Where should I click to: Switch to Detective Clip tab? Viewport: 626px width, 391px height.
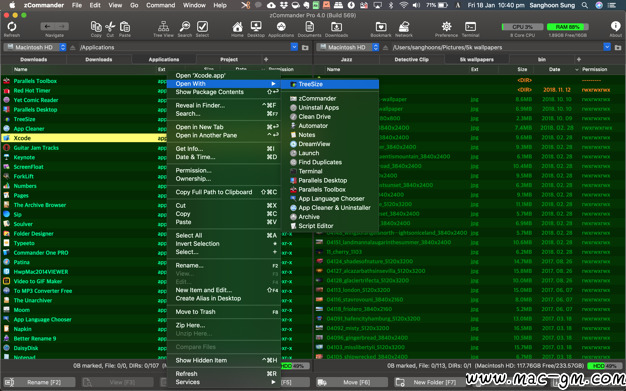(412, 60)
